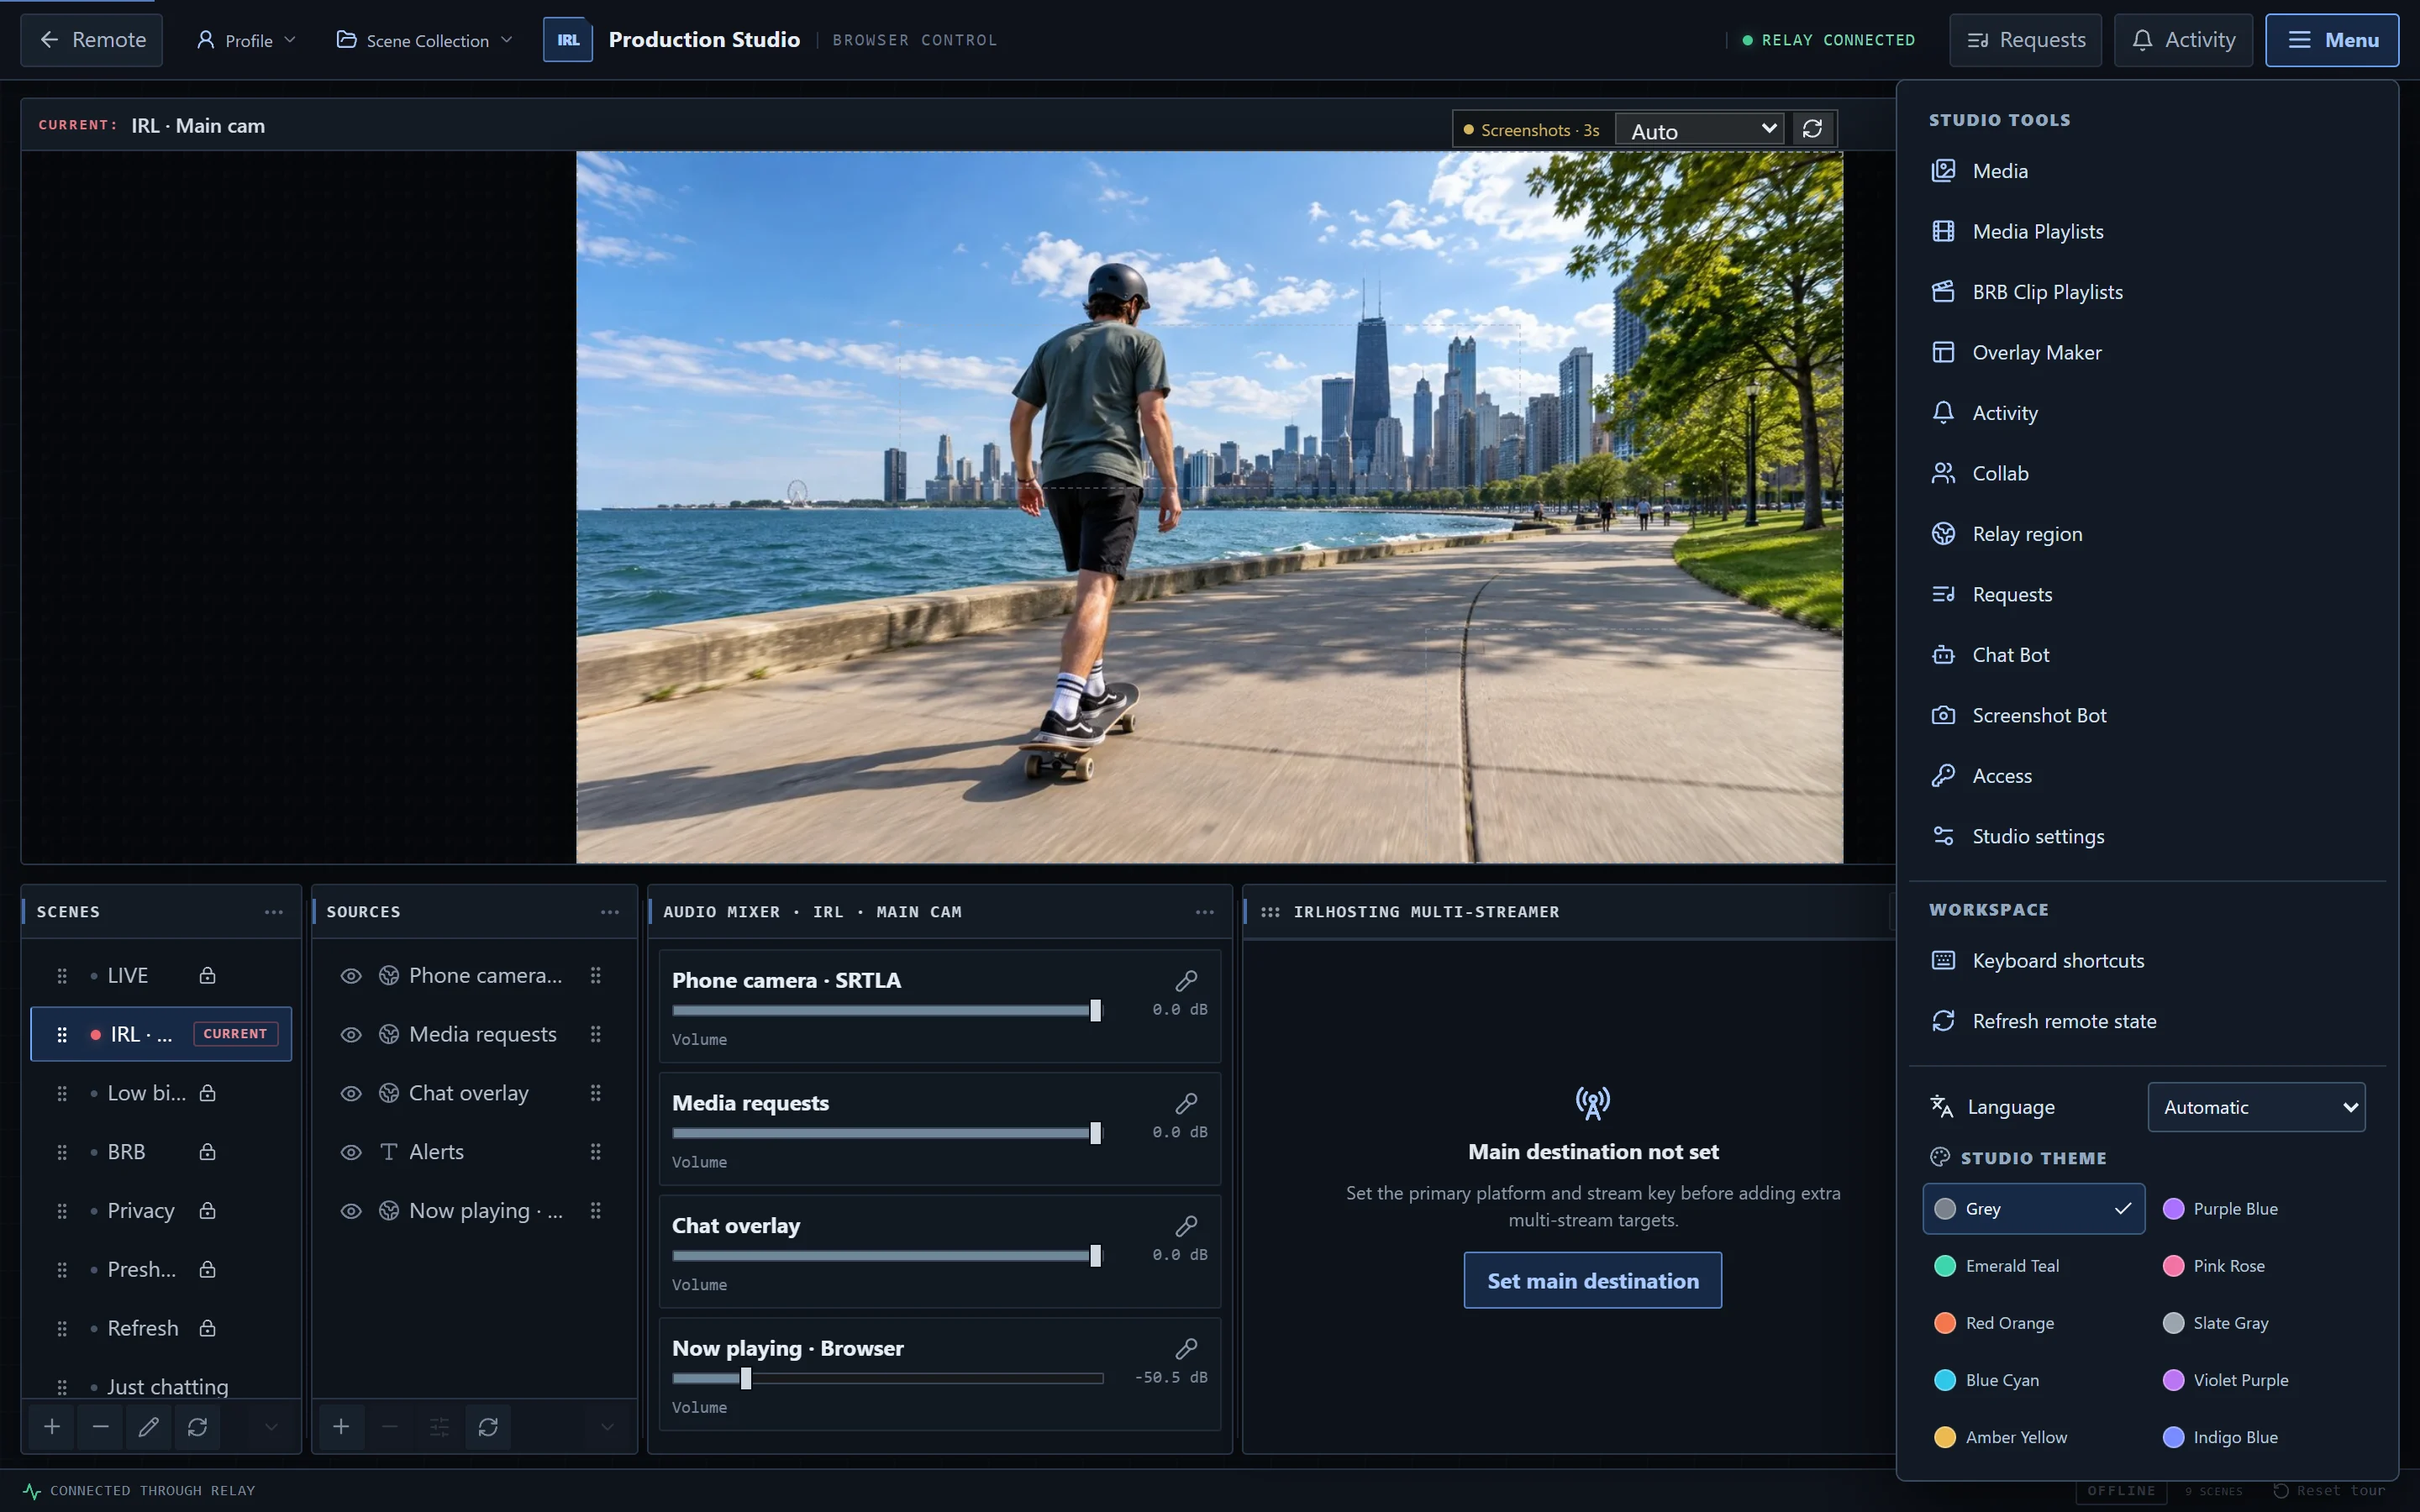The image size is (2420, 1512).
Task: Open Chat Bot in Studio Tools
Action: pyautogui.click(x=2146, y=655)
